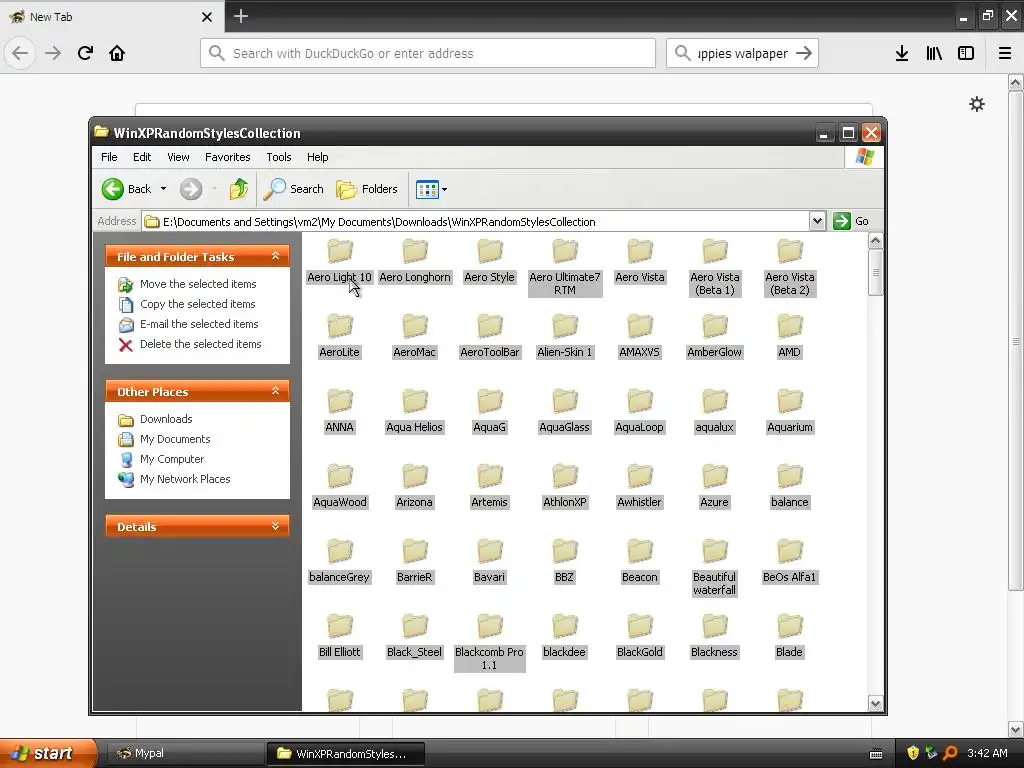Go to browser home page
1024x768 pixels.
click(117, 53)
